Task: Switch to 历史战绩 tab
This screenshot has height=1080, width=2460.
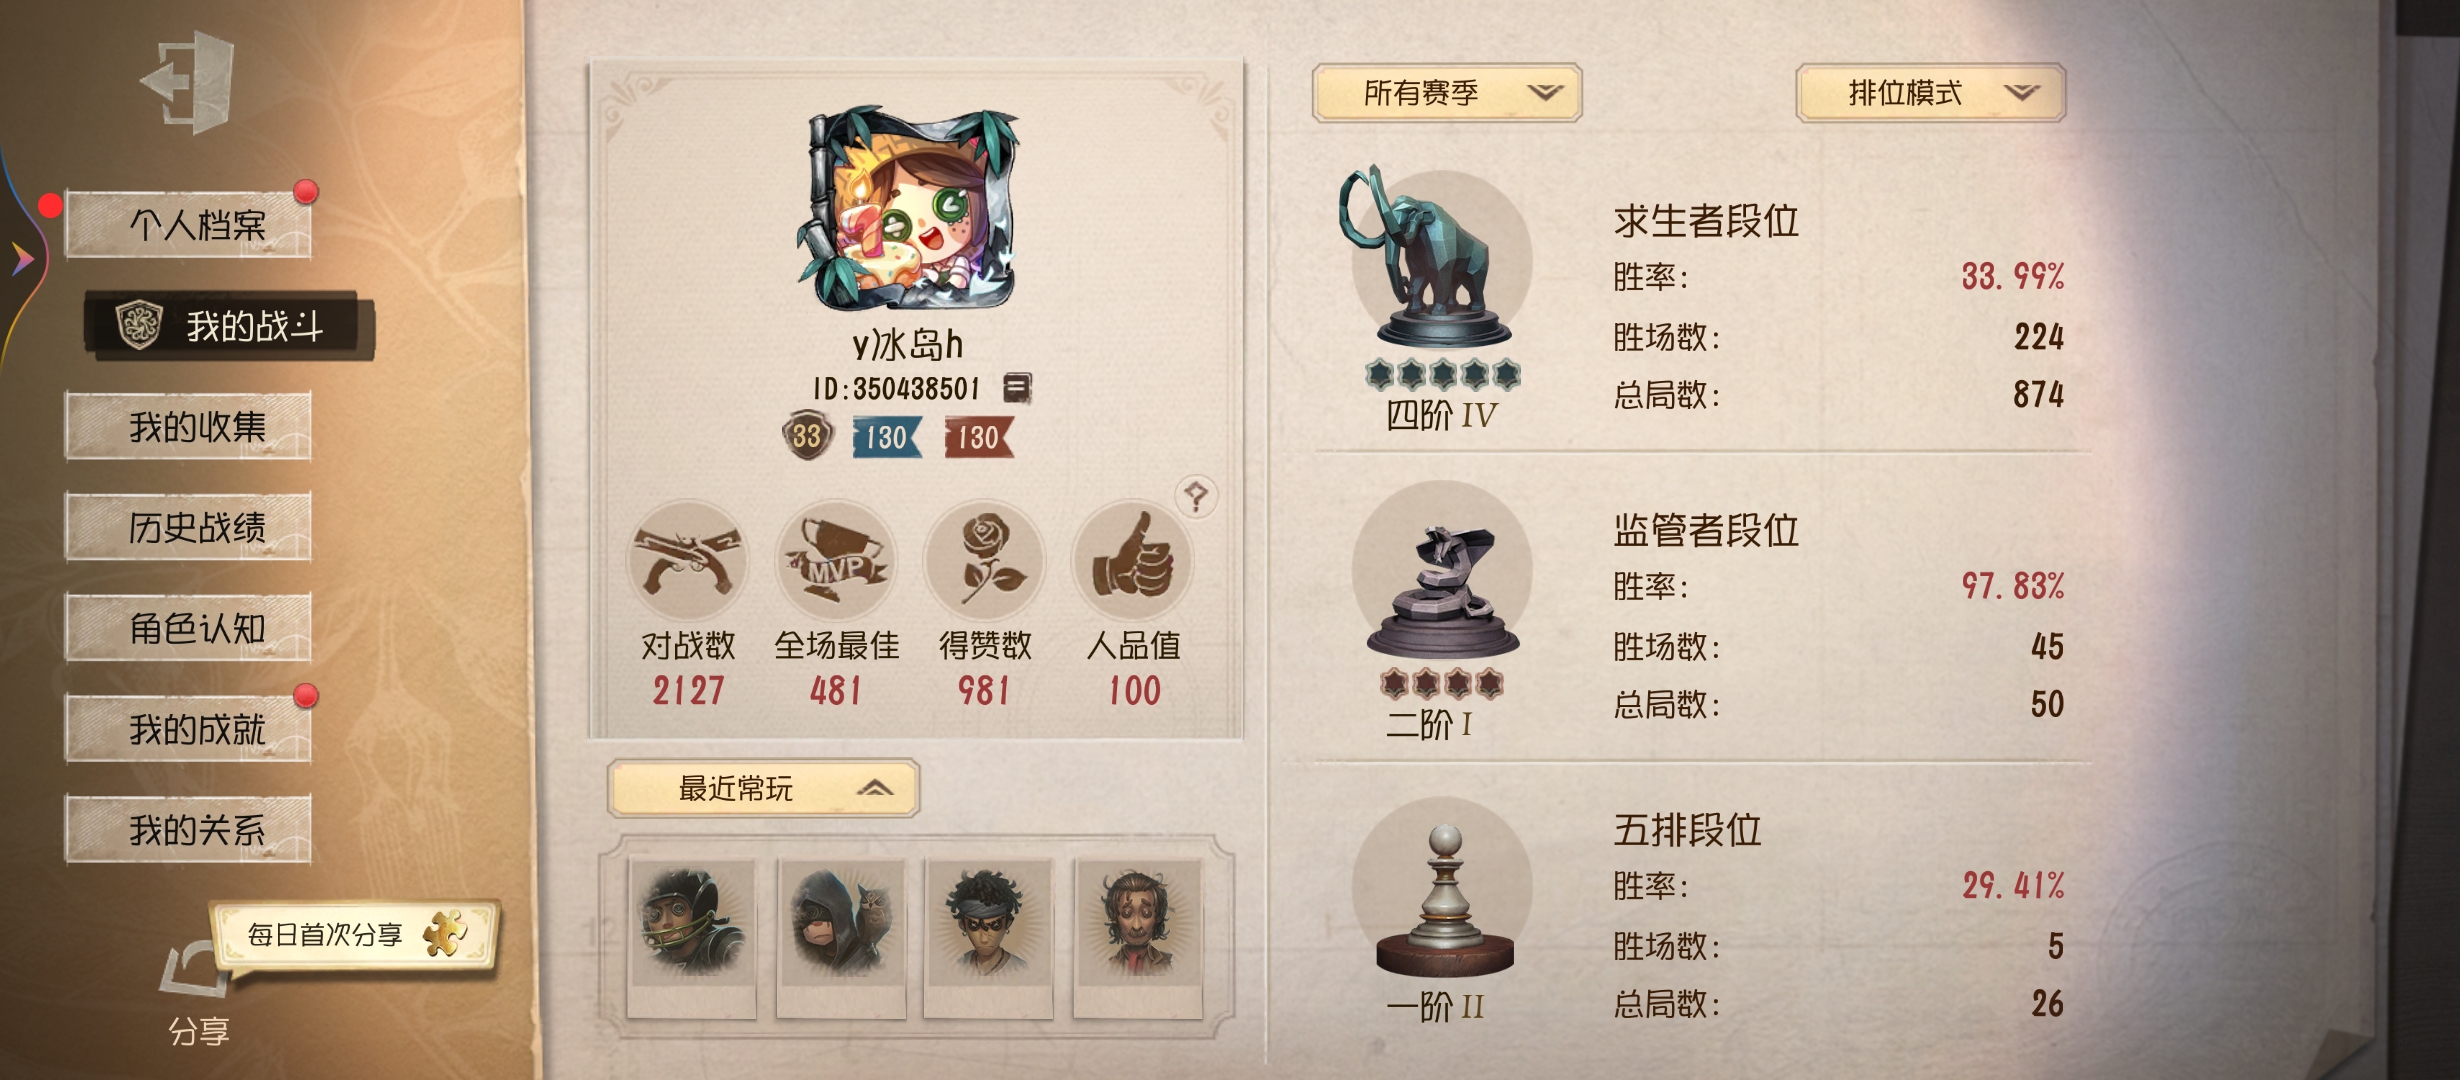Action: coord(188,527)
